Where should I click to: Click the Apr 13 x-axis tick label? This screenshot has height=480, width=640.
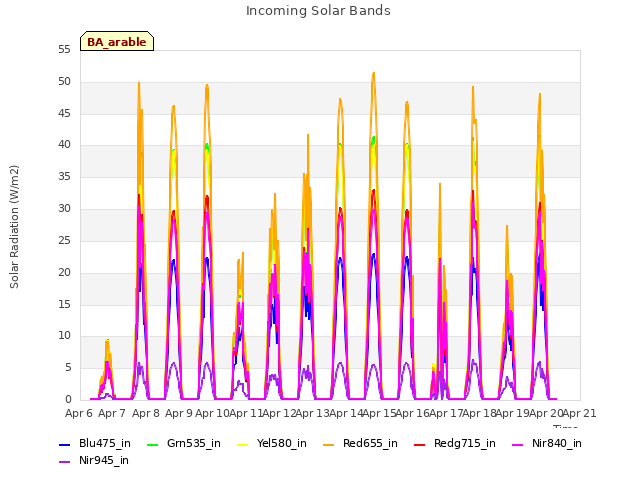pos(313,413)
